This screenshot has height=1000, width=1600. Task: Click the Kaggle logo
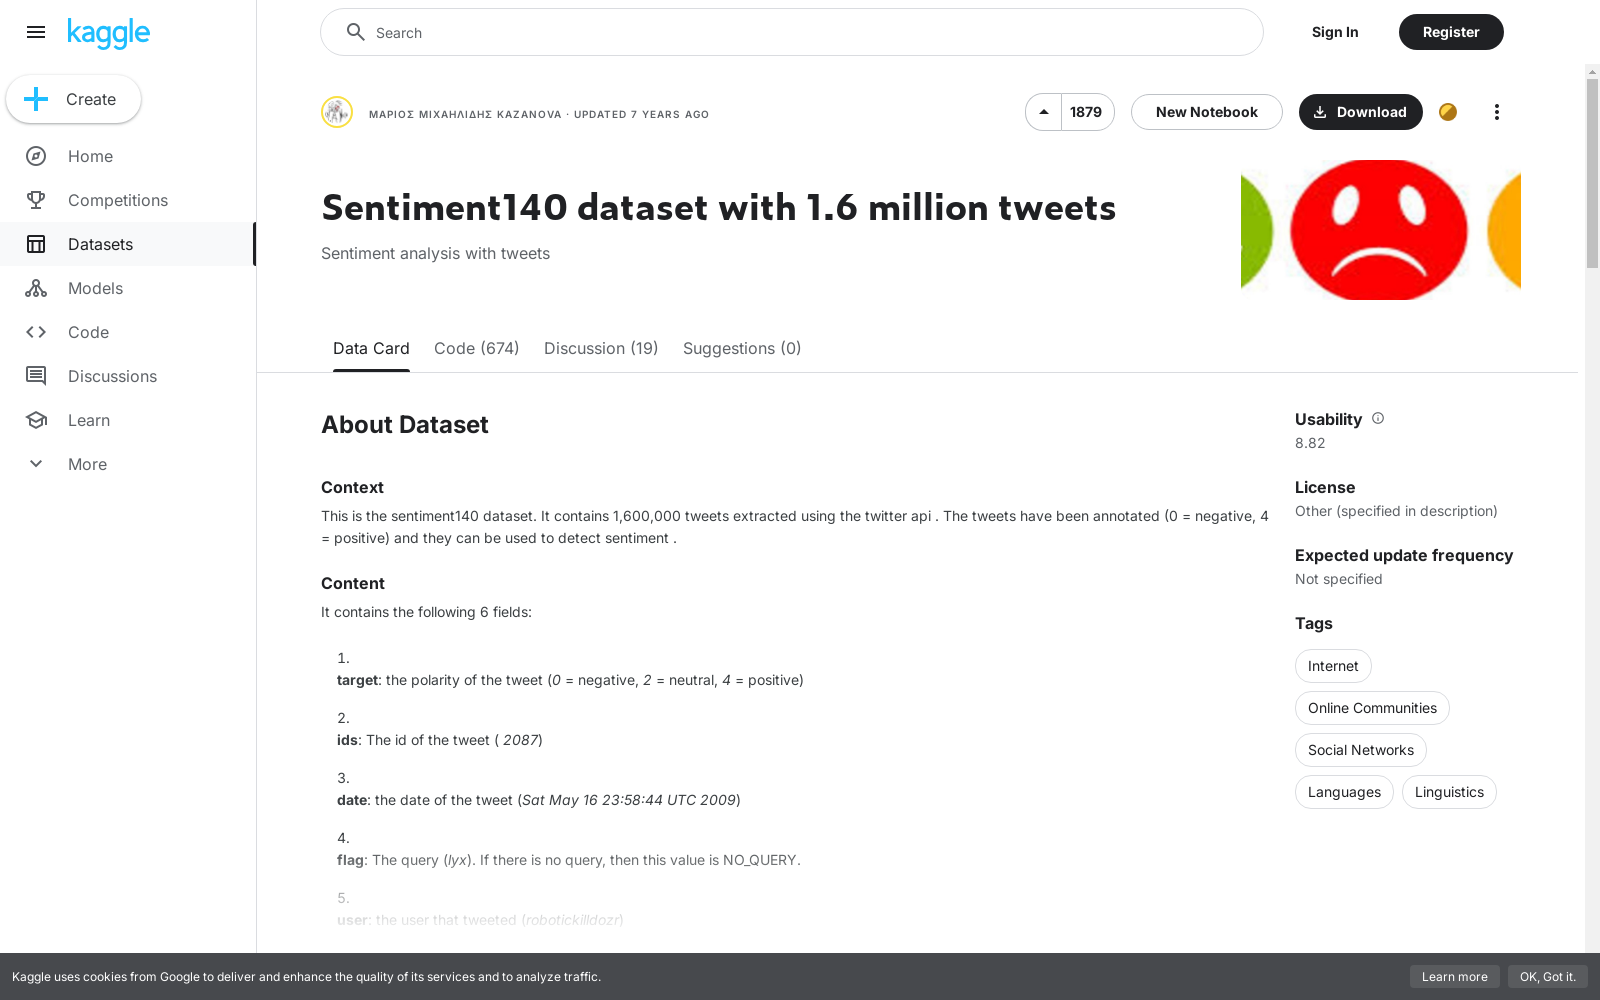pyautogui.click(x=108, y=33)
